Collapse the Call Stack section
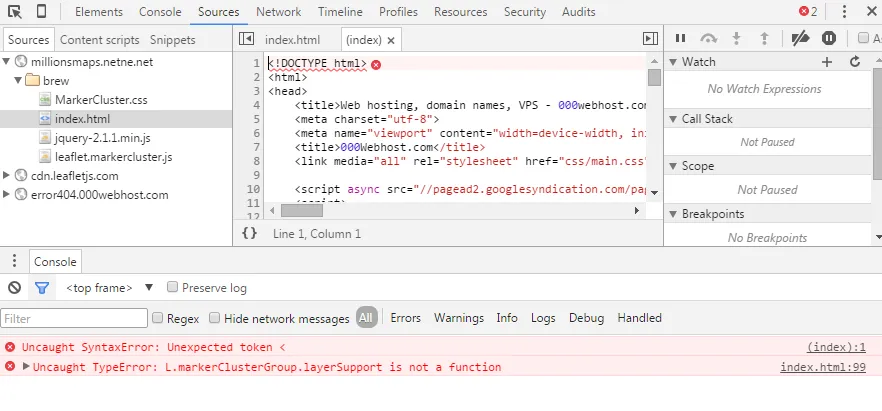Screen dimensions: 882x411 [673, 119]
